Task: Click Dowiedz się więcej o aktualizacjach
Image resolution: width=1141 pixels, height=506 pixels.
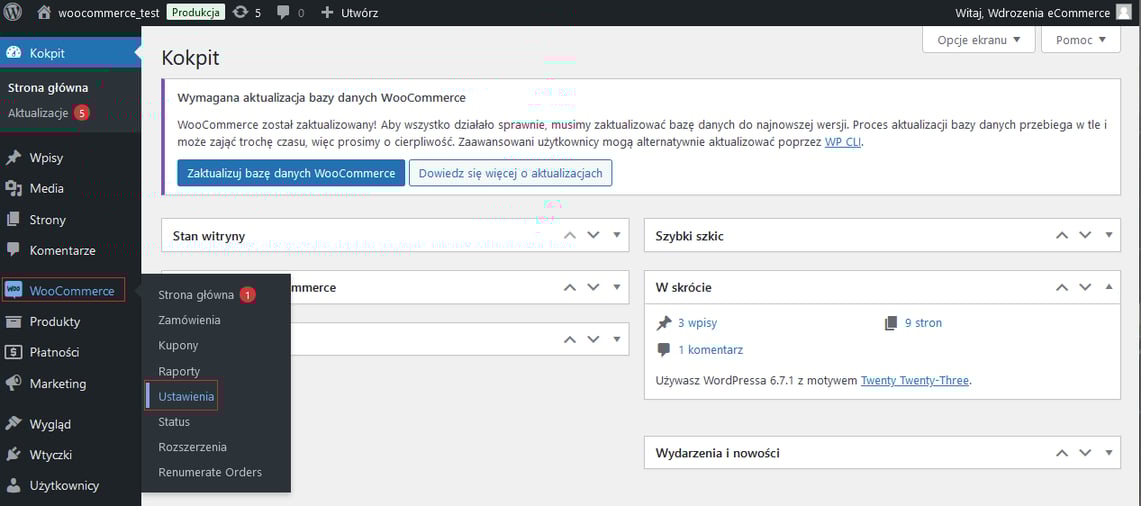Action: pos(510,173)
